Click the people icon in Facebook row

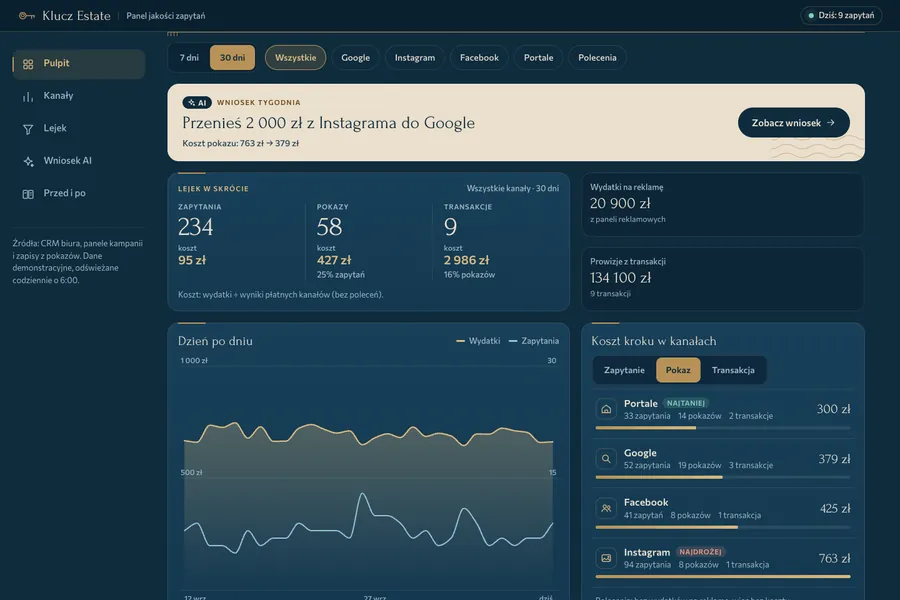tap(606, 508)
